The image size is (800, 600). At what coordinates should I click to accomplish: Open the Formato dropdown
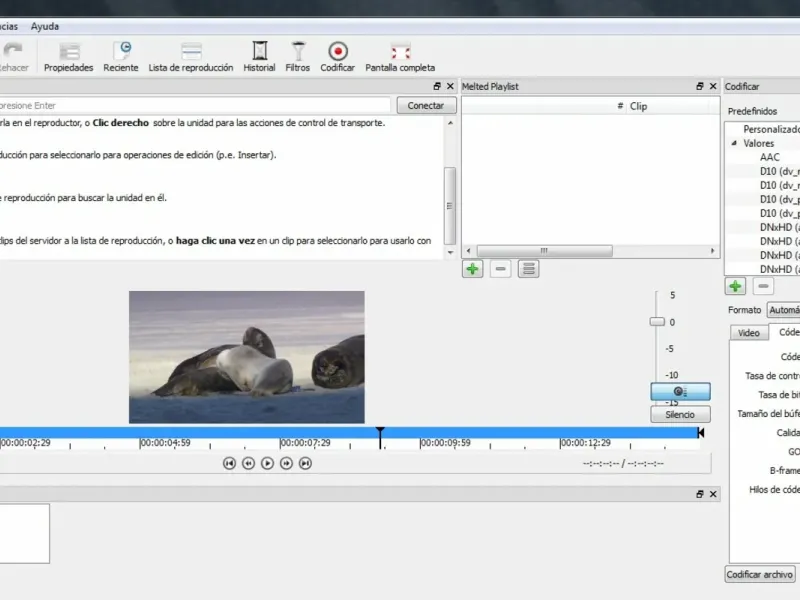pyautogui.click(x=783, y=311)
